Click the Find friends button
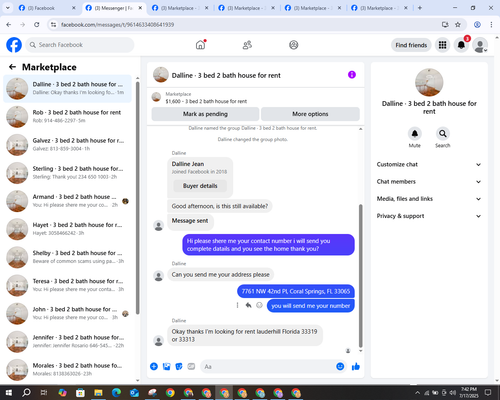500x400 pixels. [411, 45]
